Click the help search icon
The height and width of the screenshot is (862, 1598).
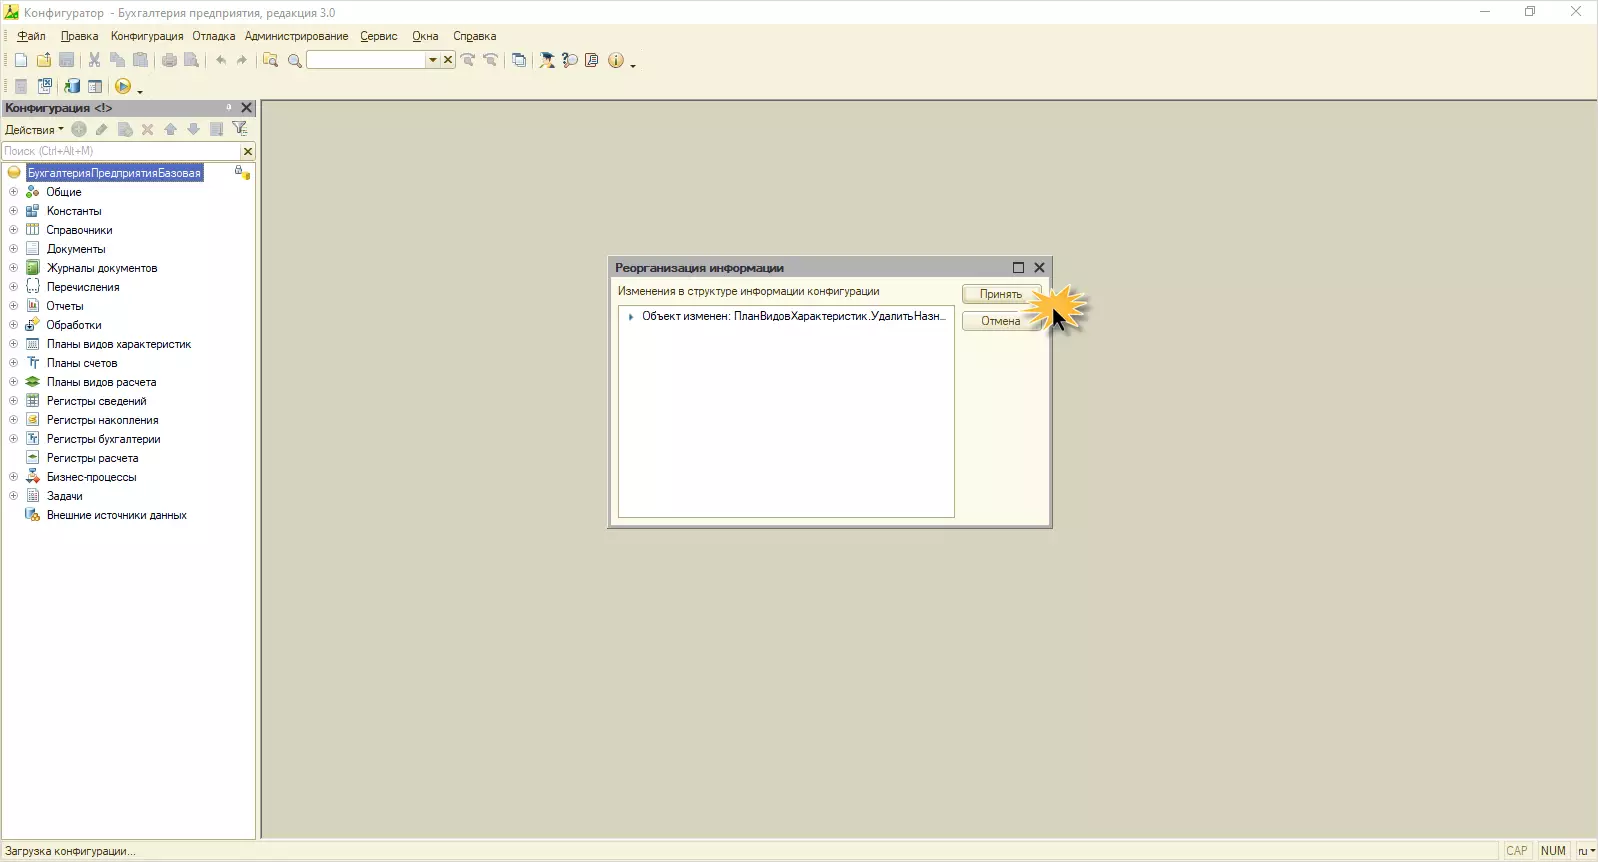[570, 60]
